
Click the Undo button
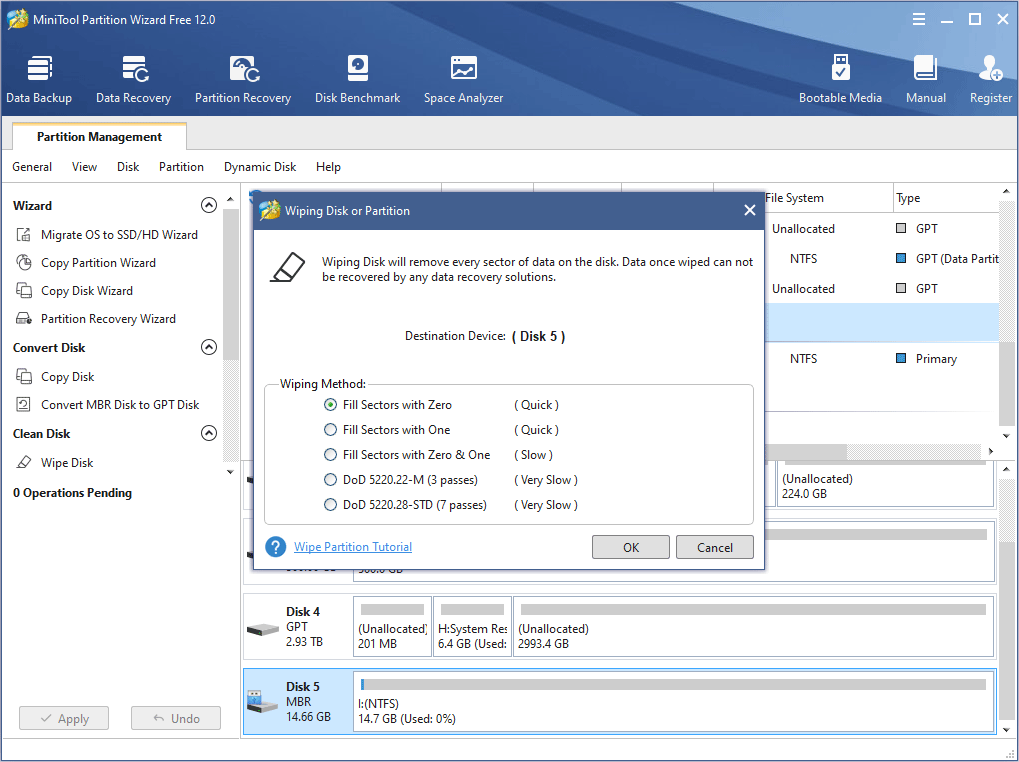(176, 718)
